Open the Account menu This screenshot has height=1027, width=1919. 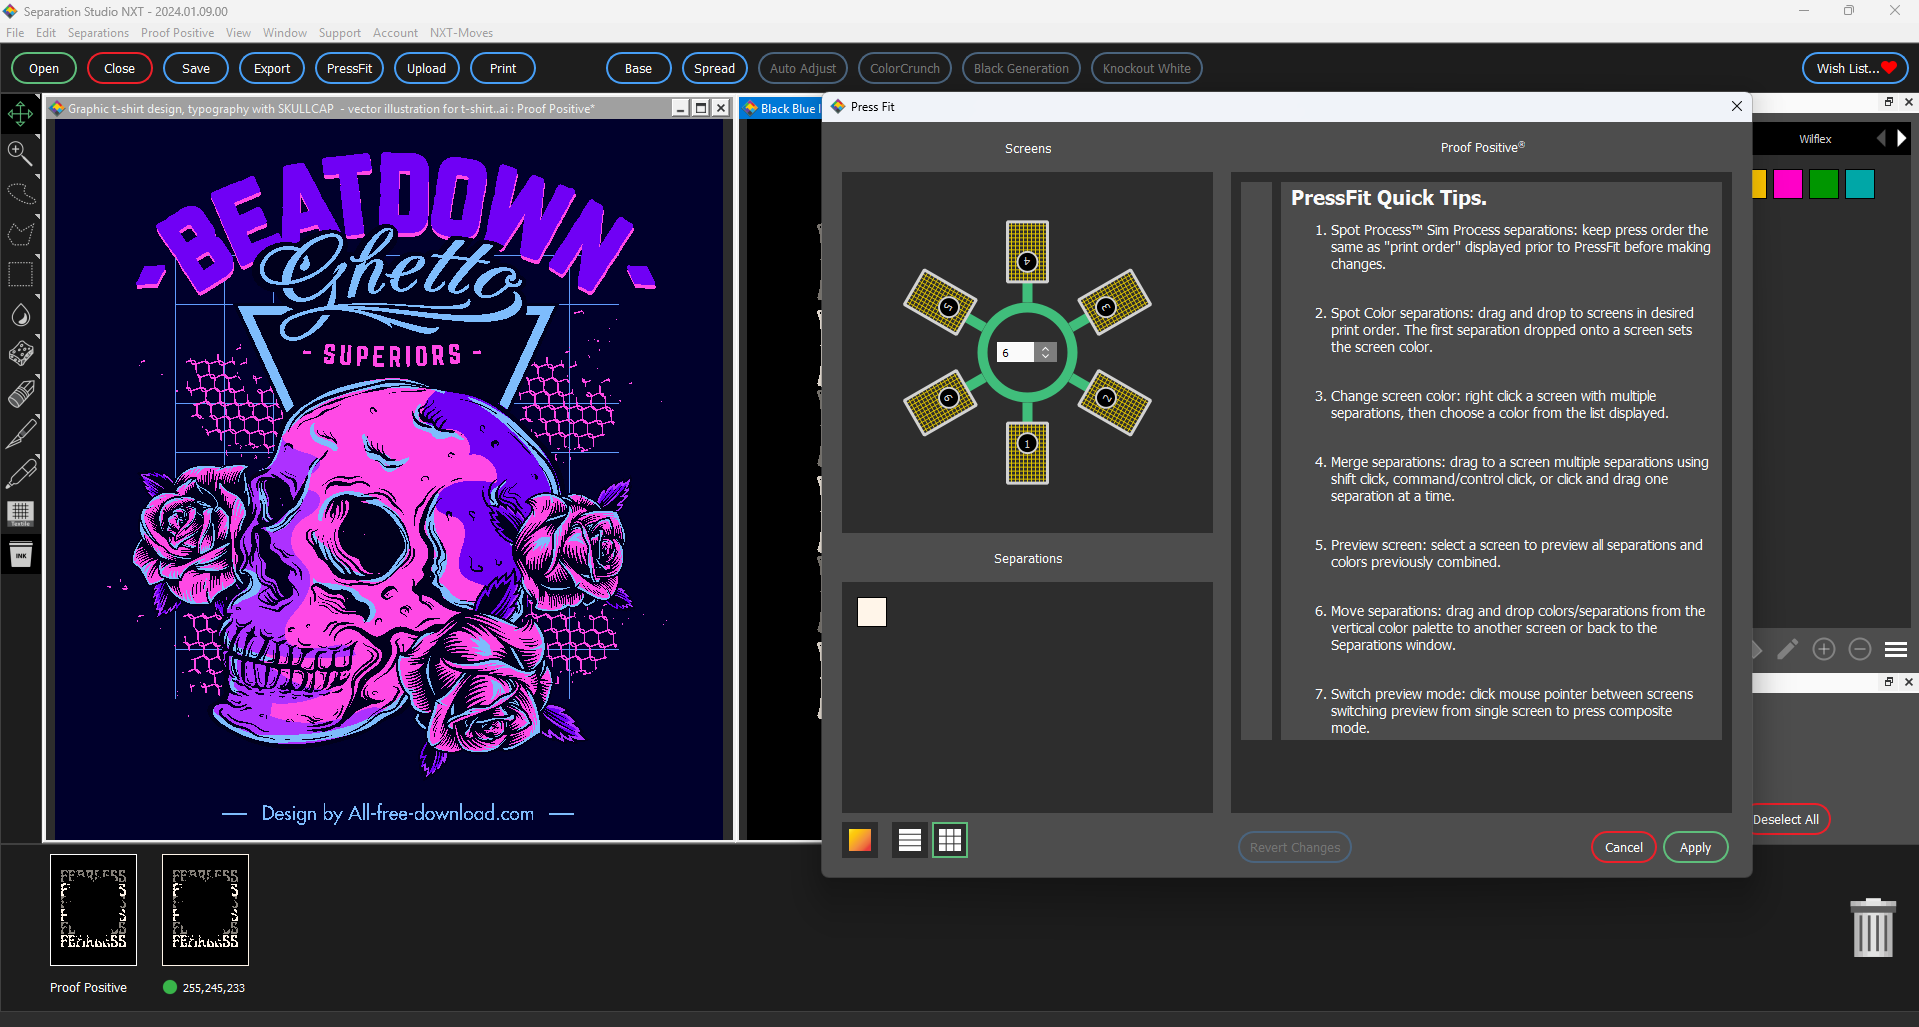[395, 33]
